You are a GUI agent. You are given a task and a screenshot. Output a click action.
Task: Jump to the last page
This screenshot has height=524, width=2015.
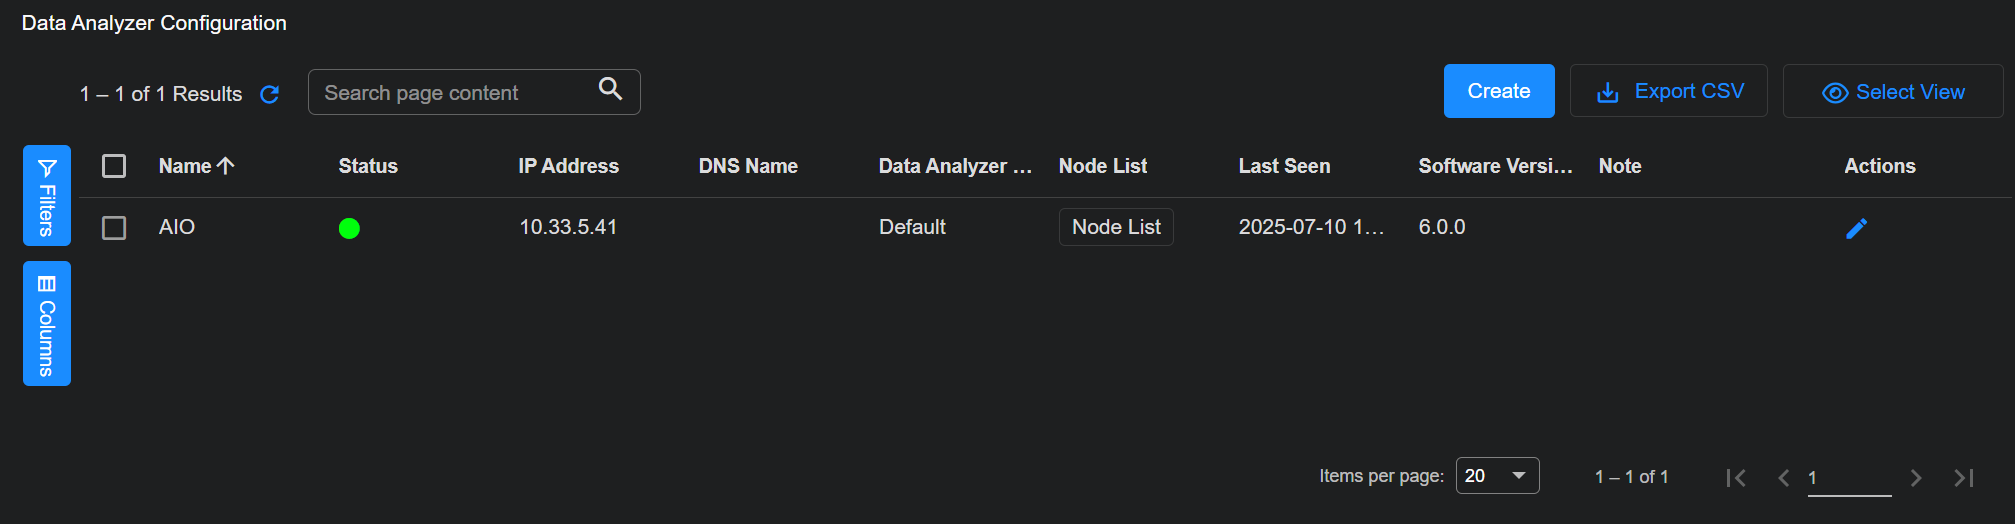click(1964, 478)
